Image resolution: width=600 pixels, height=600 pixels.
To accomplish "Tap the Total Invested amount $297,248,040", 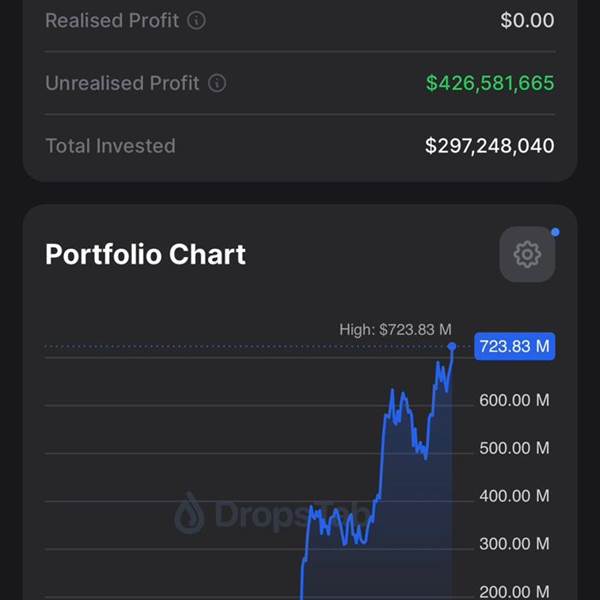I will [490, 146].
